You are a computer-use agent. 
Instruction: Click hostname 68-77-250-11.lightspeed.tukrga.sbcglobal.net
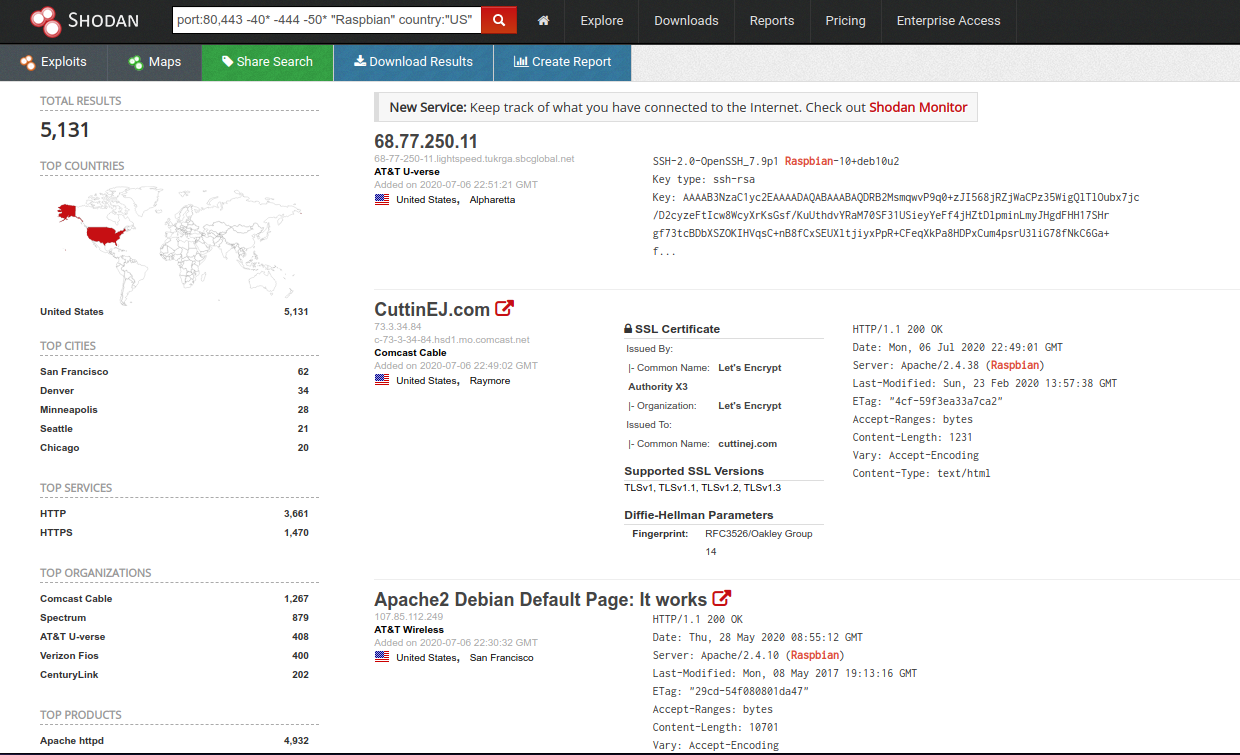474,159
